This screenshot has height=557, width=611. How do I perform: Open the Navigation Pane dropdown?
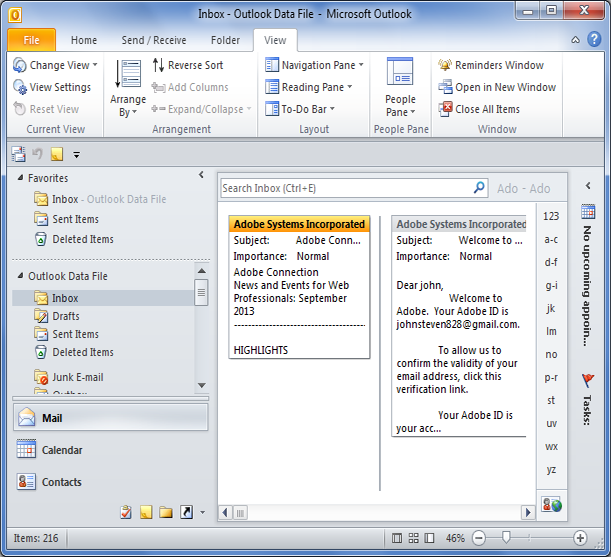(314, 65)
